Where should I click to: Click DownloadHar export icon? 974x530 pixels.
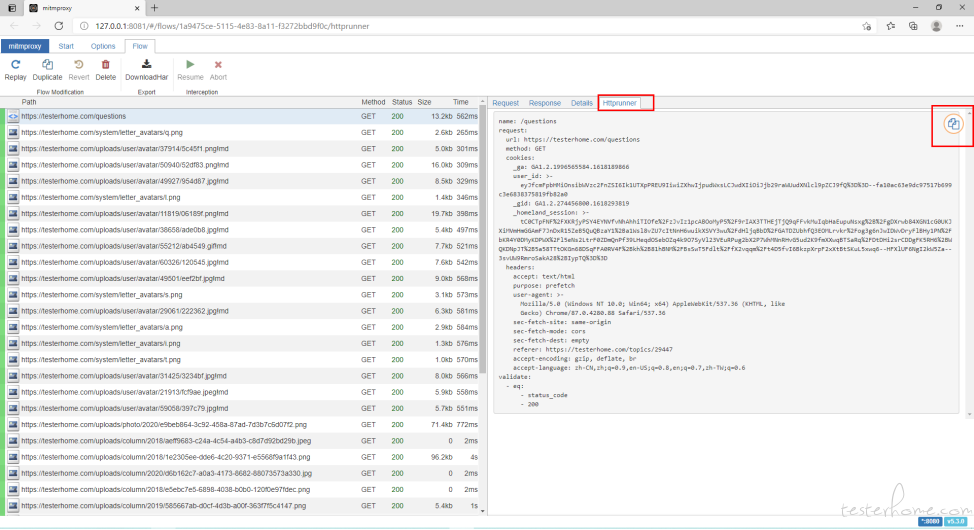[147, 64]
